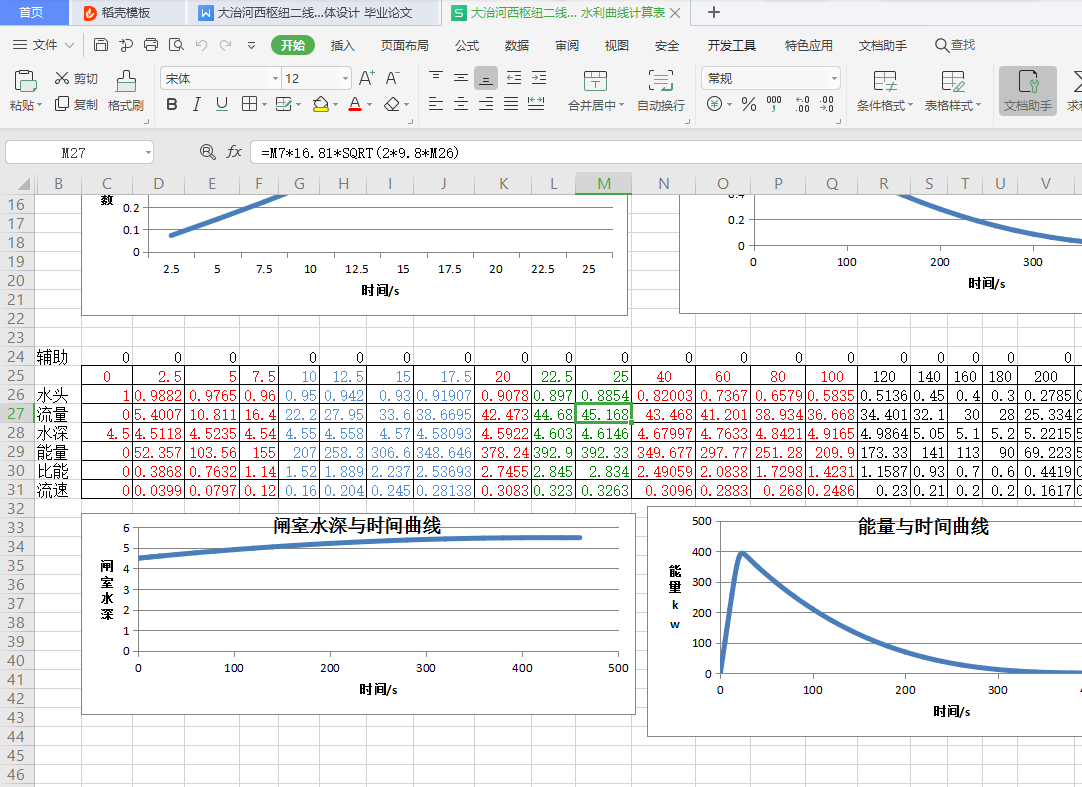Align text to top
Image resolution: width=1082 pixels, height=787 pixels.
coord(435,78)
